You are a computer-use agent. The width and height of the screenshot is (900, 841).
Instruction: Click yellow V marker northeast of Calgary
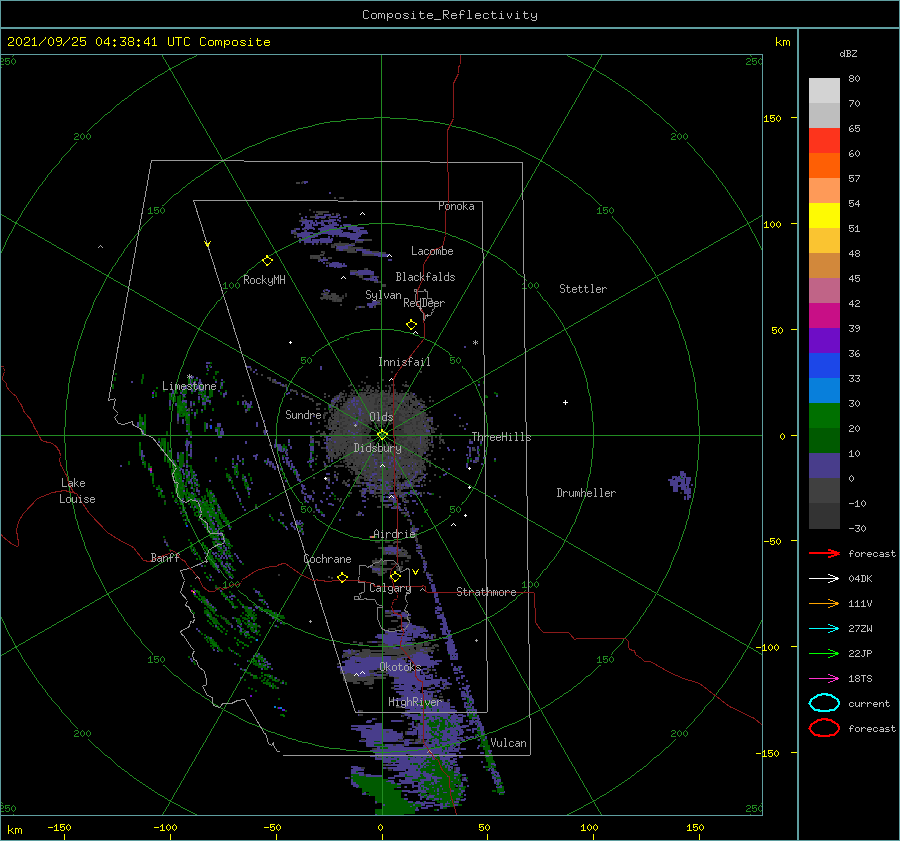415,572
